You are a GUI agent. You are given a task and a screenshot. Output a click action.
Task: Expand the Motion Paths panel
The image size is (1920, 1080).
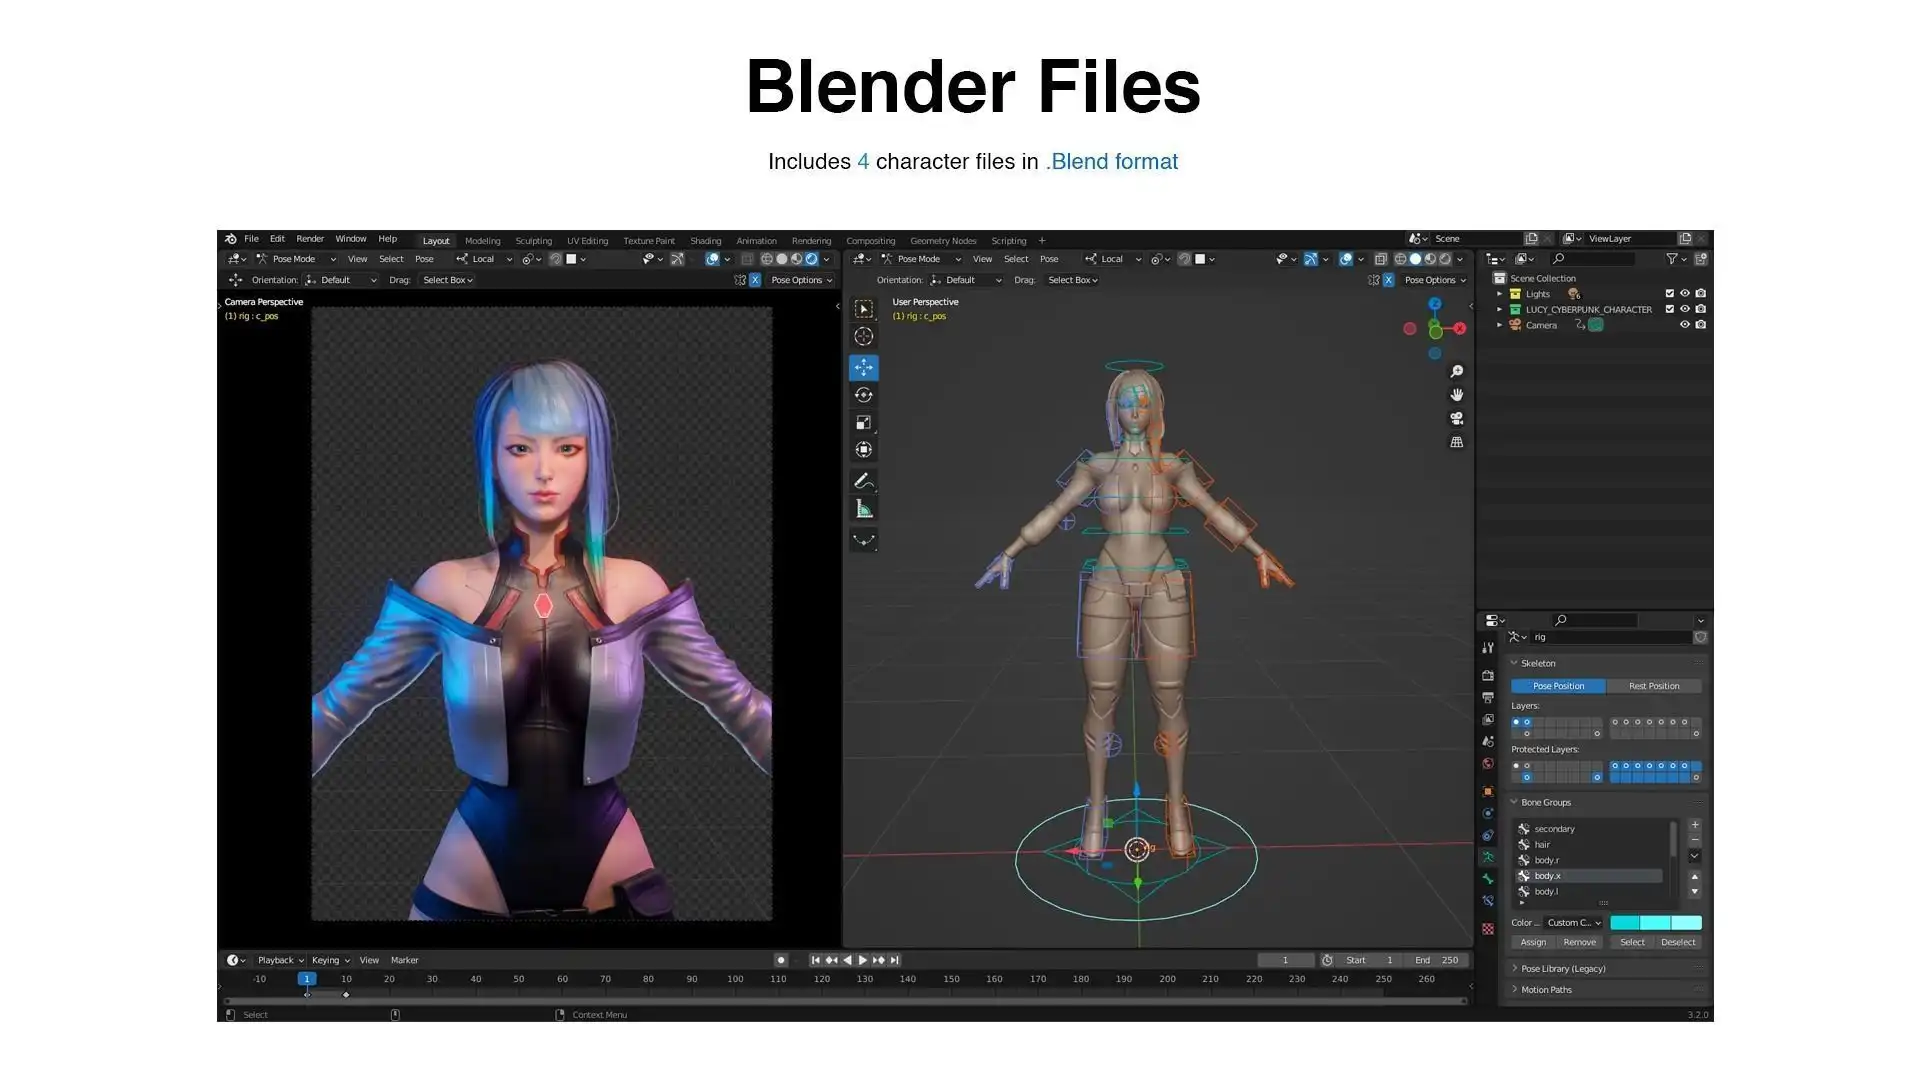(1546, 989)
